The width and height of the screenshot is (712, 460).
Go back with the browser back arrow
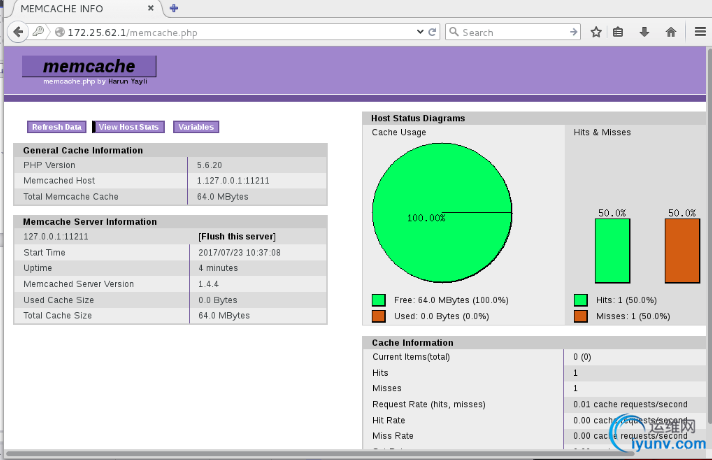pyautogui.click(x=18, y=32)
